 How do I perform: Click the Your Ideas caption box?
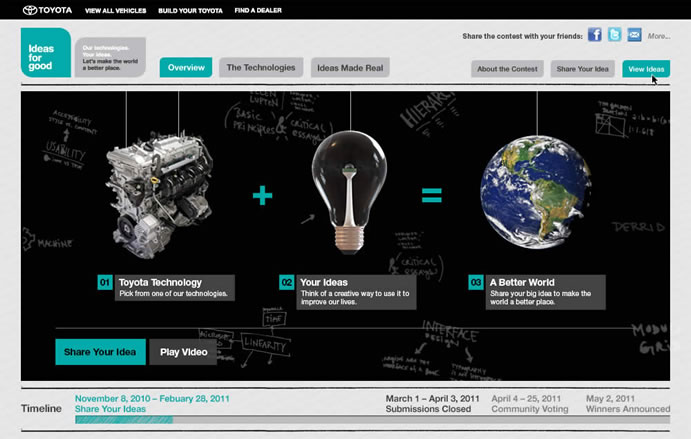point(357,292)
